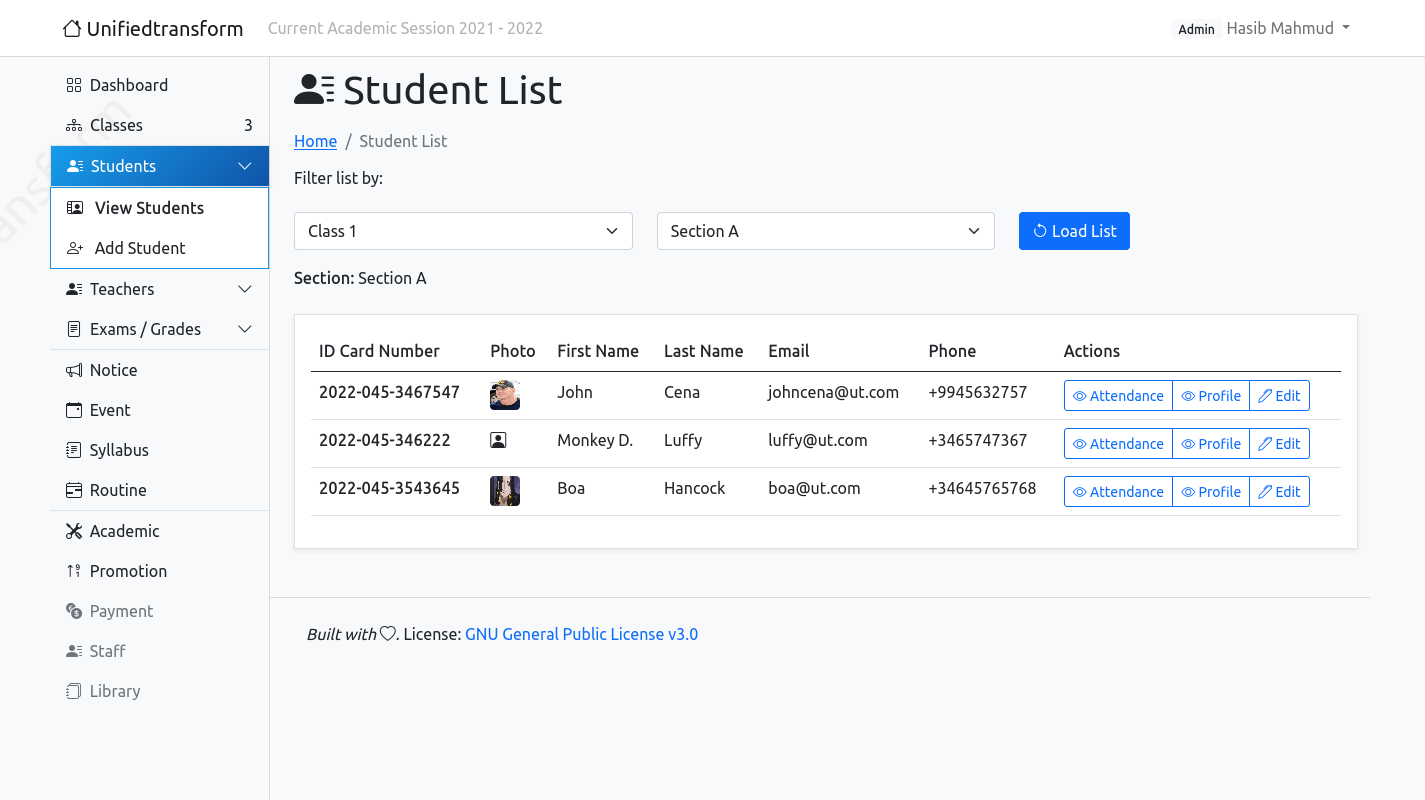1425x800 pixels.
Task: Click the Academic tools icon
Action: pyautogui.click(x=74, y=531)
